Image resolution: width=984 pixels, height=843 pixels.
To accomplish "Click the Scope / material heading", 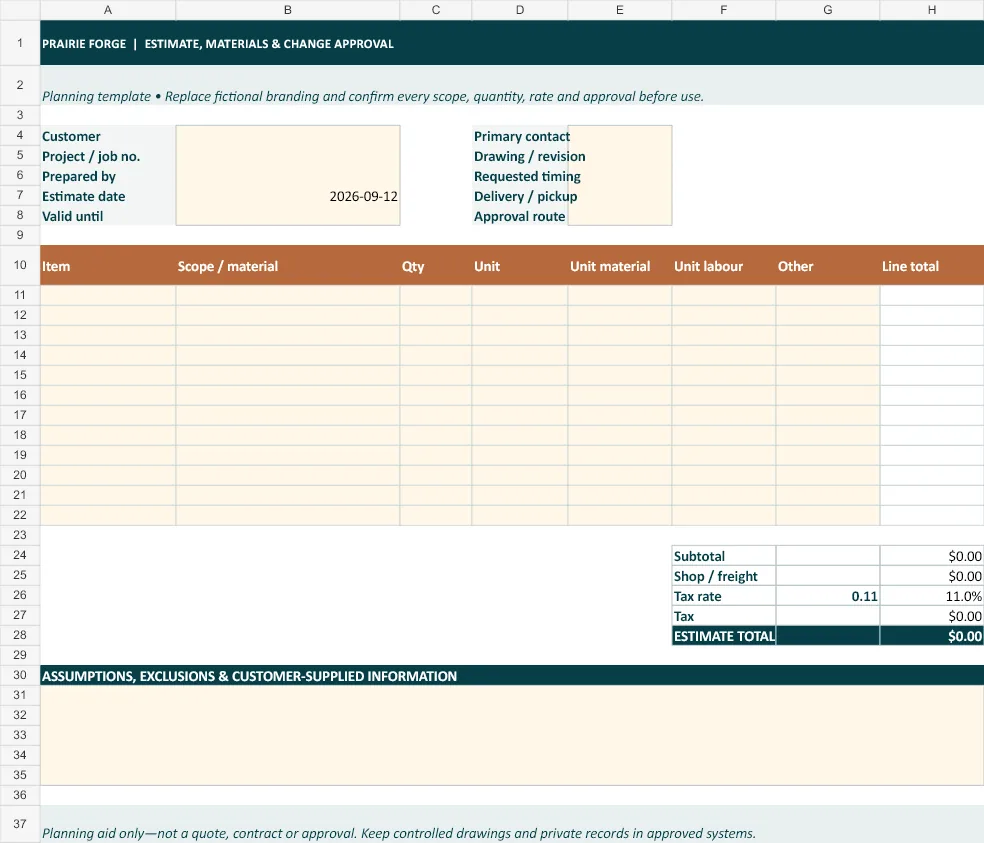I will coord(287,266).
